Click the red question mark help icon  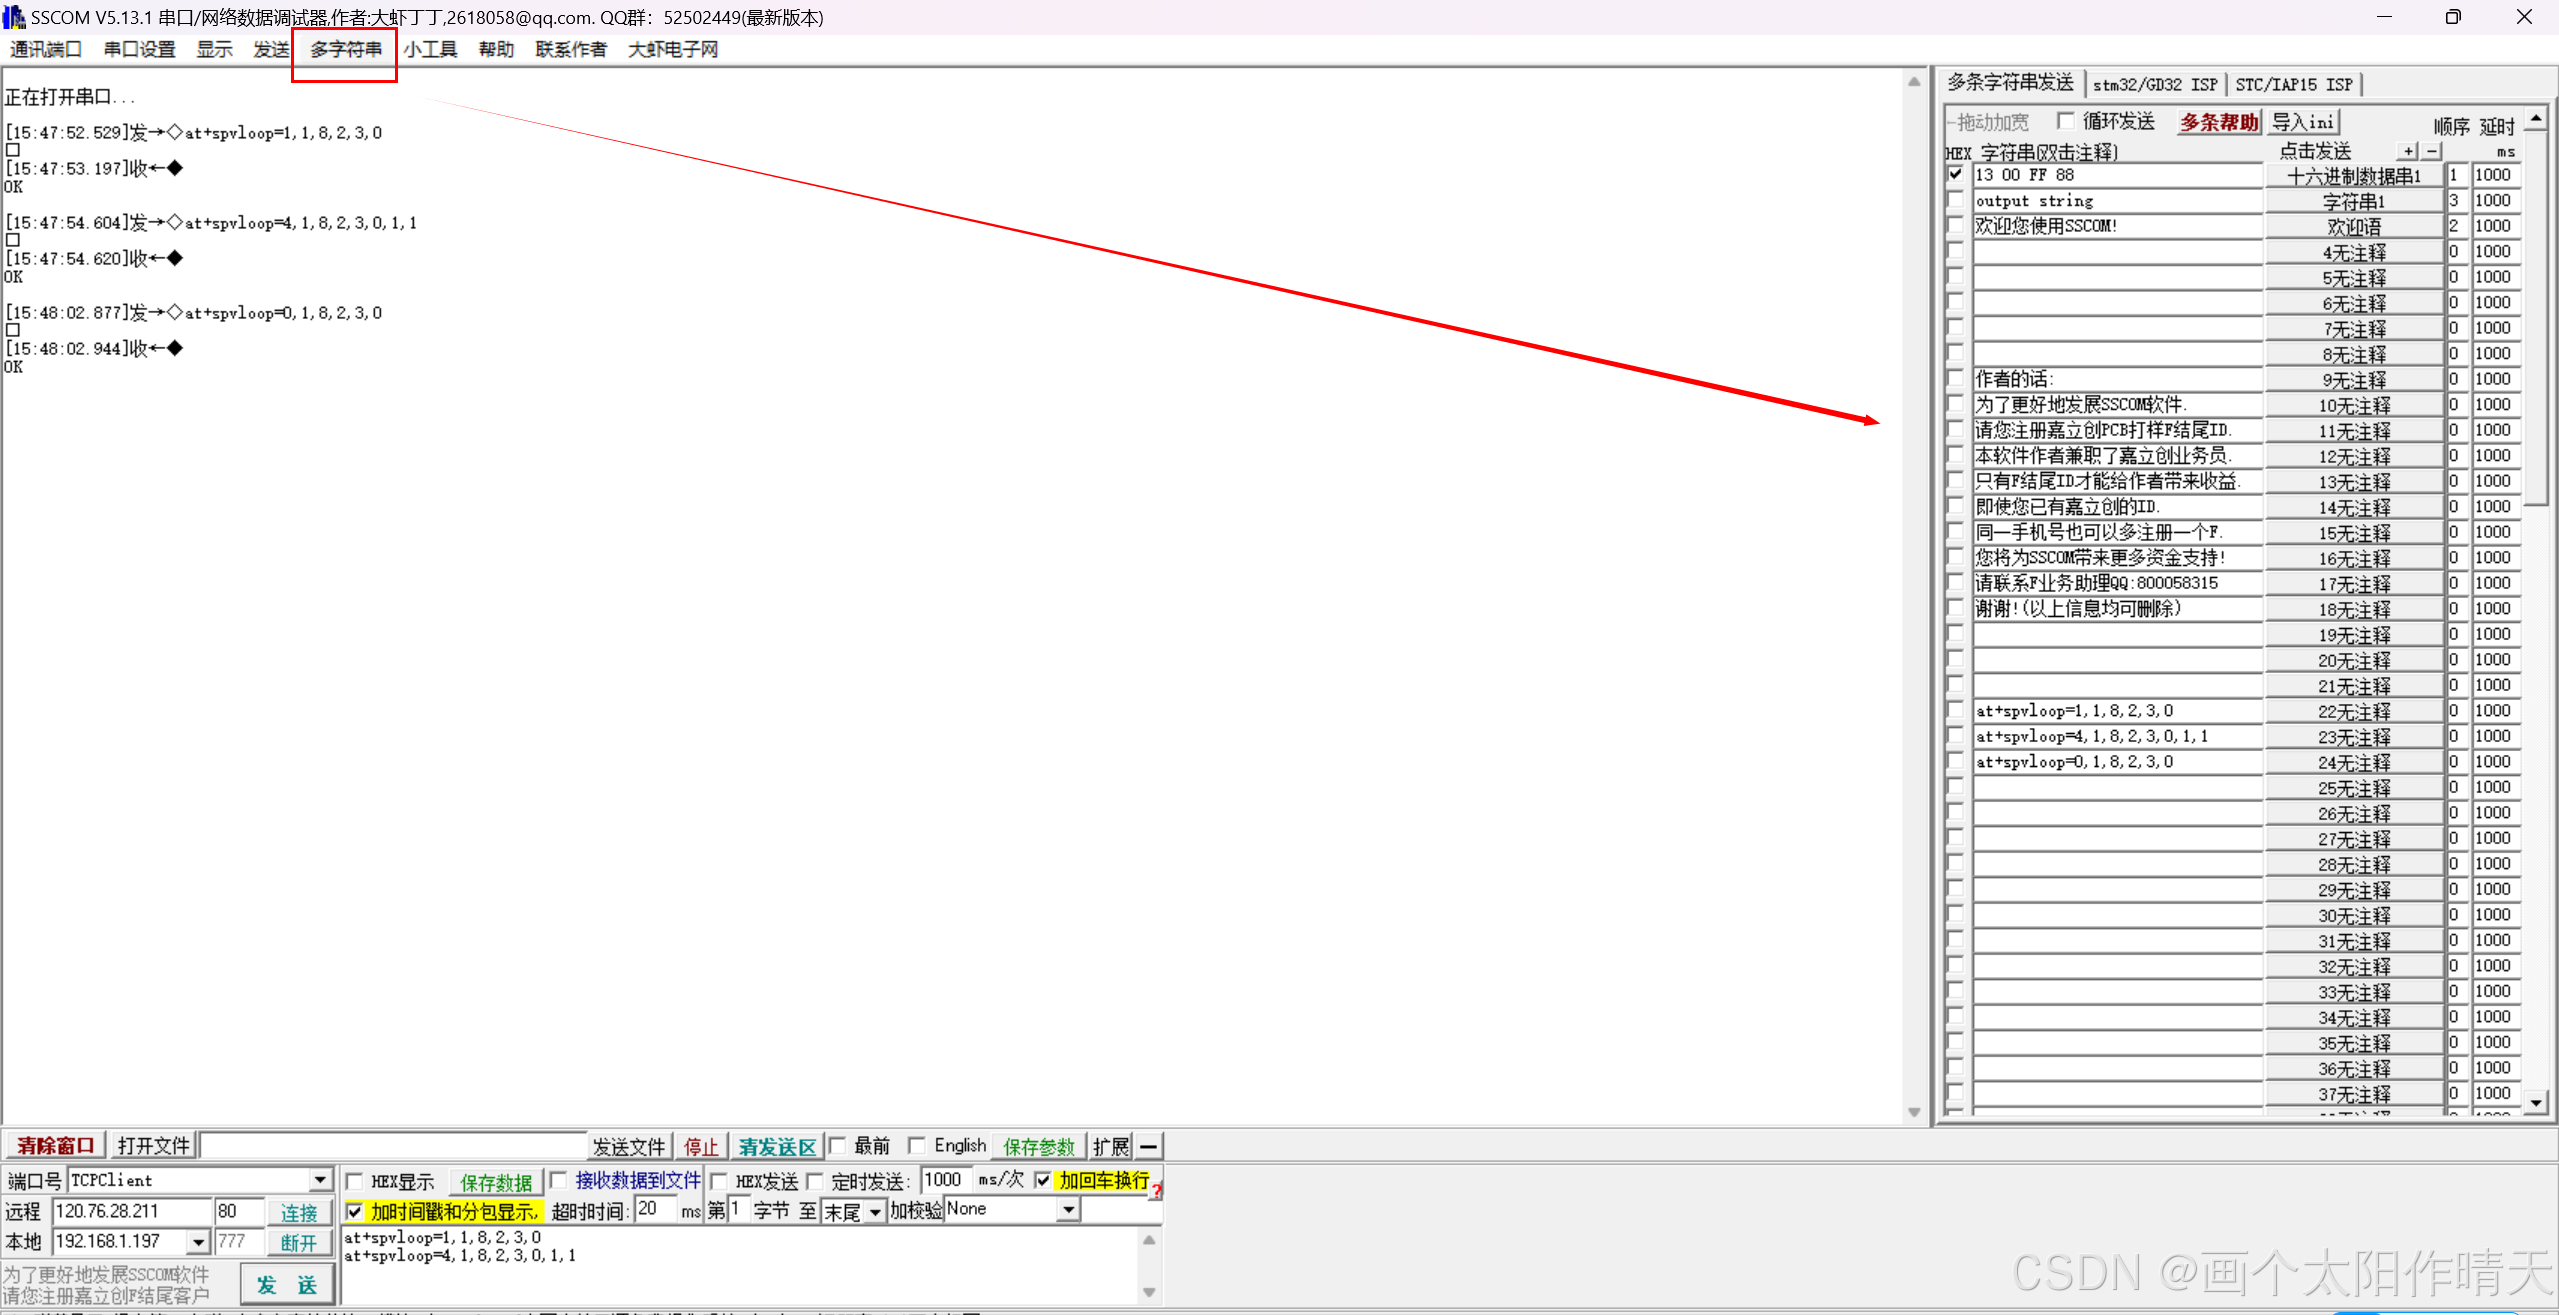[1156, 1190]
